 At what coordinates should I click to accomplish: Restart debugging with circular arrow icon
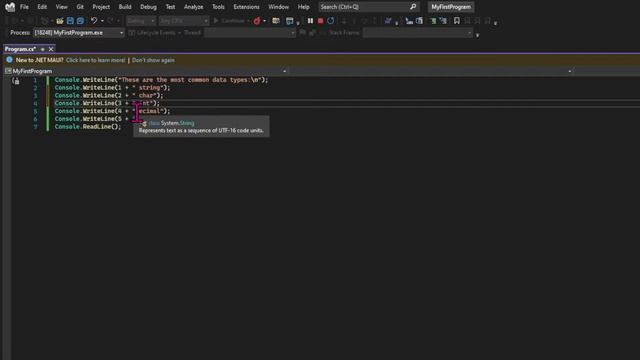[x=331, y=21]
